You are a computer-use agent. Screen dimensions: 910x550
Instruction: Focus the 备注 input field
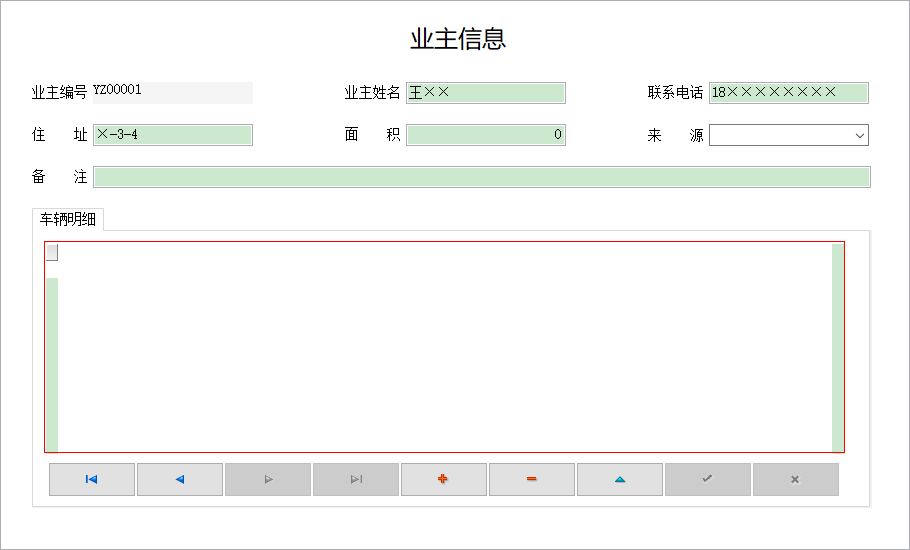click(482, 177)
